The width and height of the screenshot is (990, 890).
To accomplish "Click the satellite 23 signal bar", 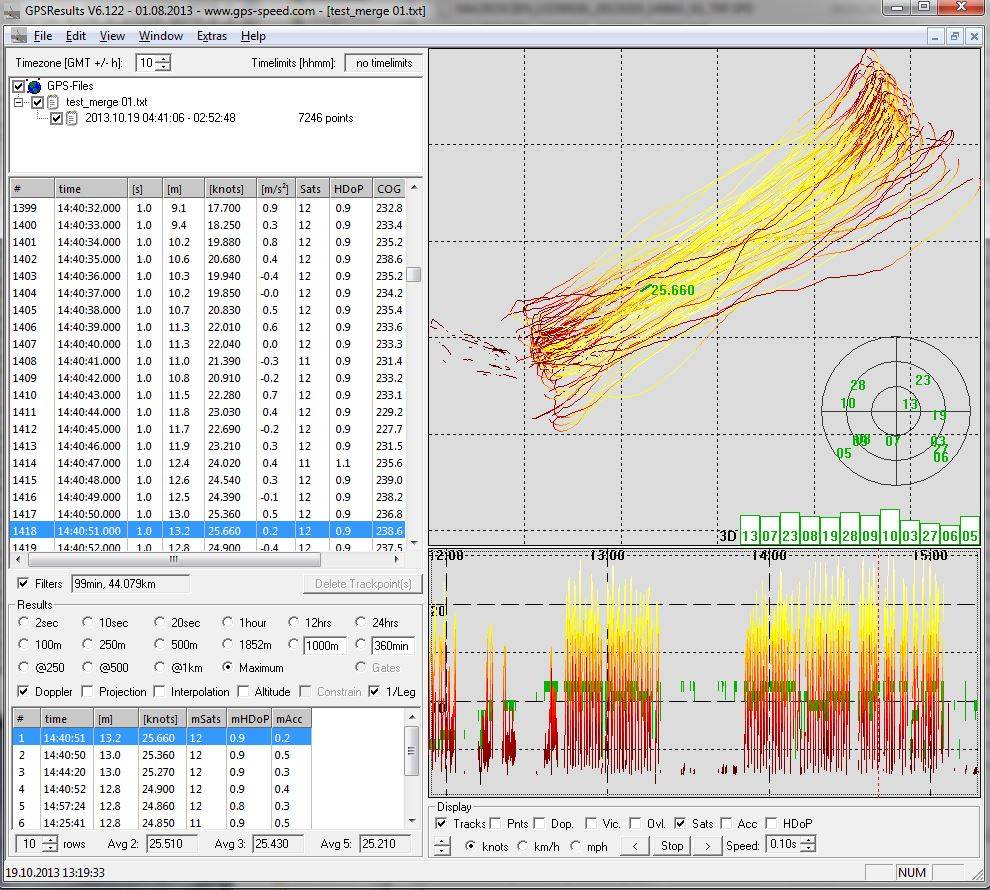I will [x=790, y=530].
